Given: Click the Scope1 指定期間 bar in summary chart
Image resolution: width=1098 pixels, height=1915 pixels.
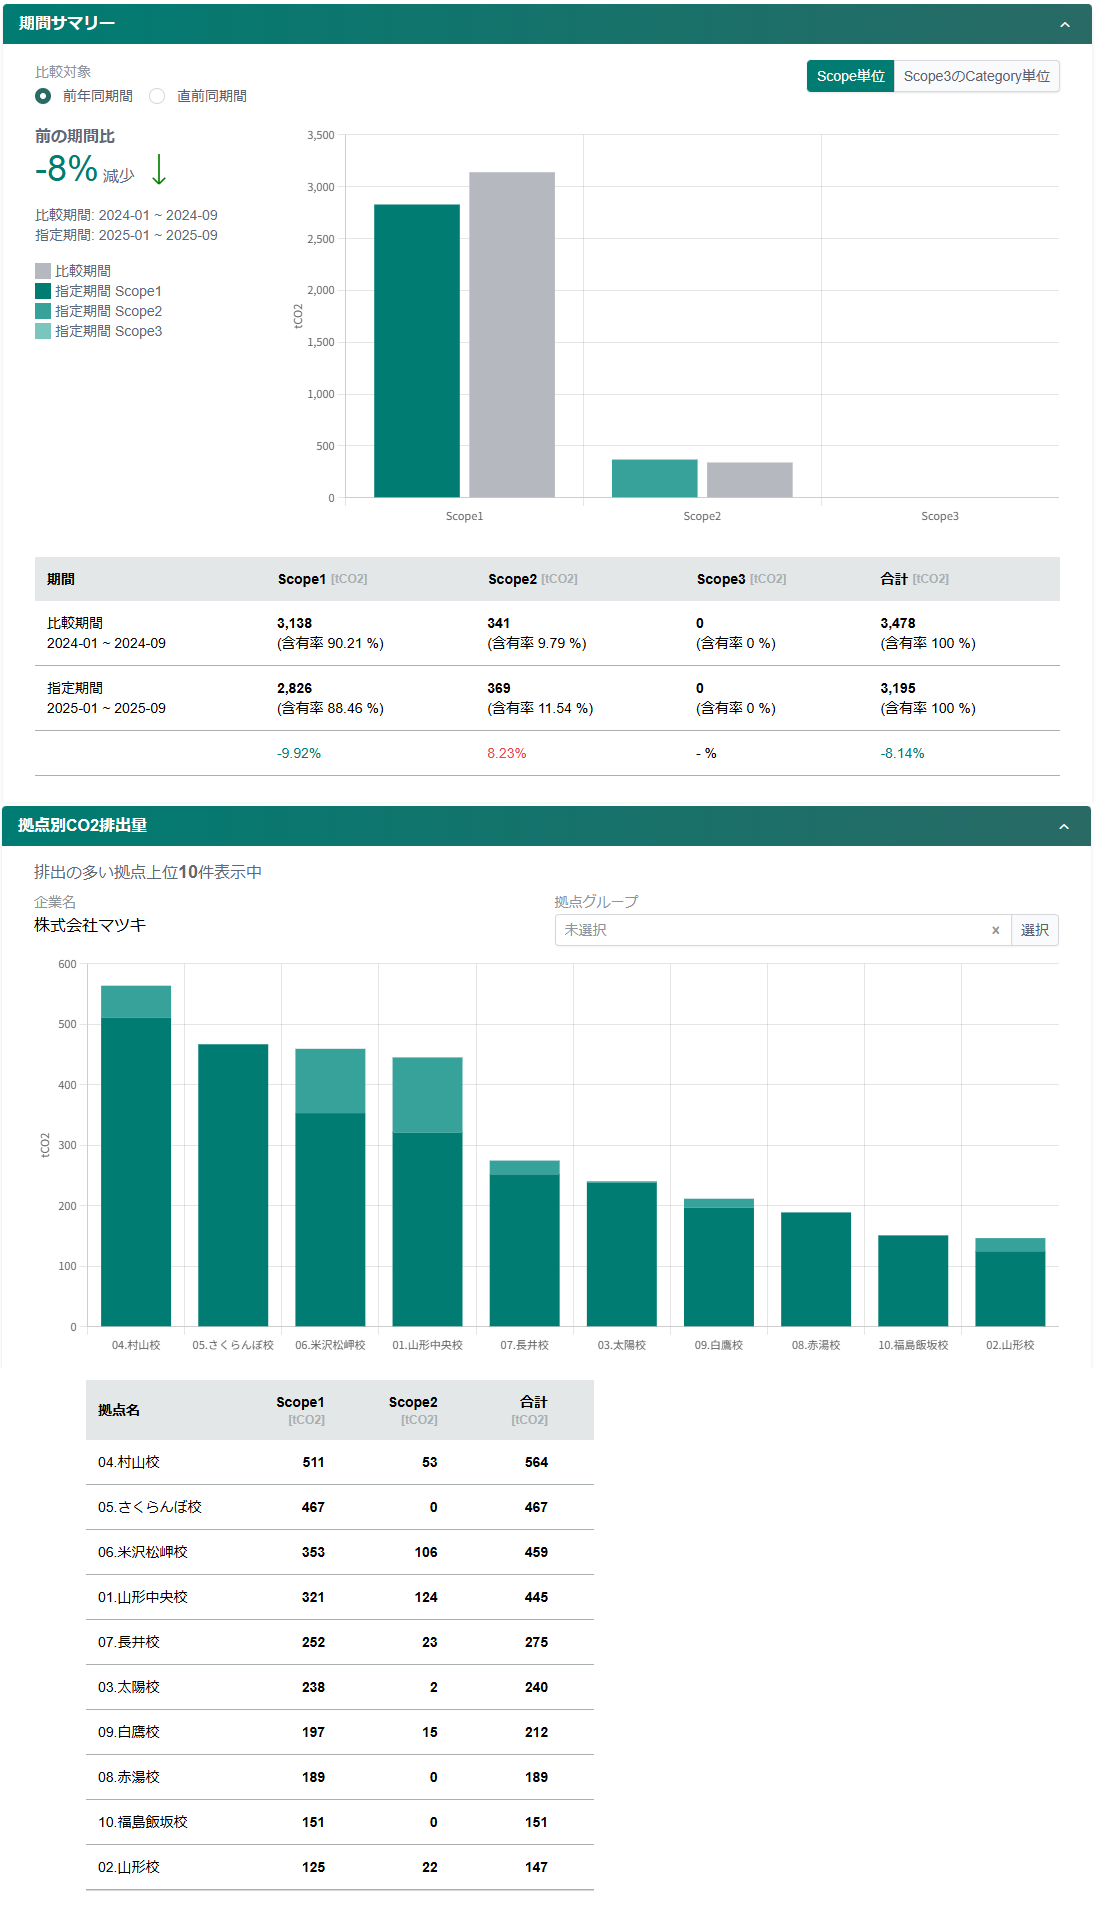Looking at the screenshot, I should coord(416,350).
